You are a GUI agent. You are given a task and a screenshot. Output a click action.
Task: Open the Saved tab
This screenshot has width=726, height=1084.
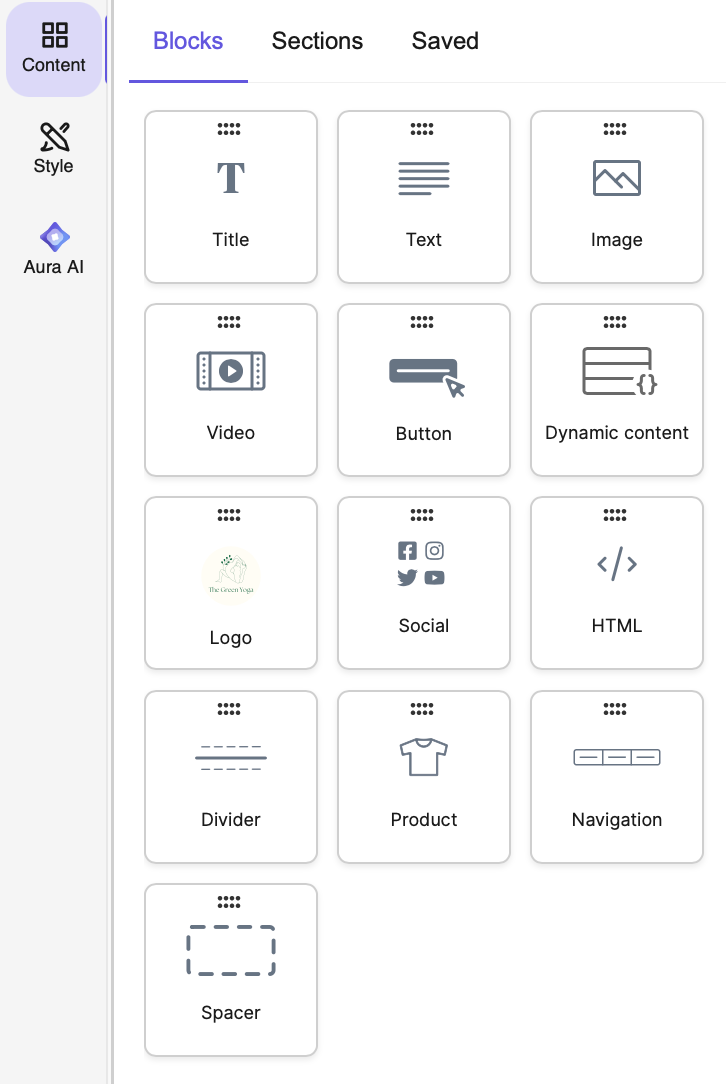[445, 41]
